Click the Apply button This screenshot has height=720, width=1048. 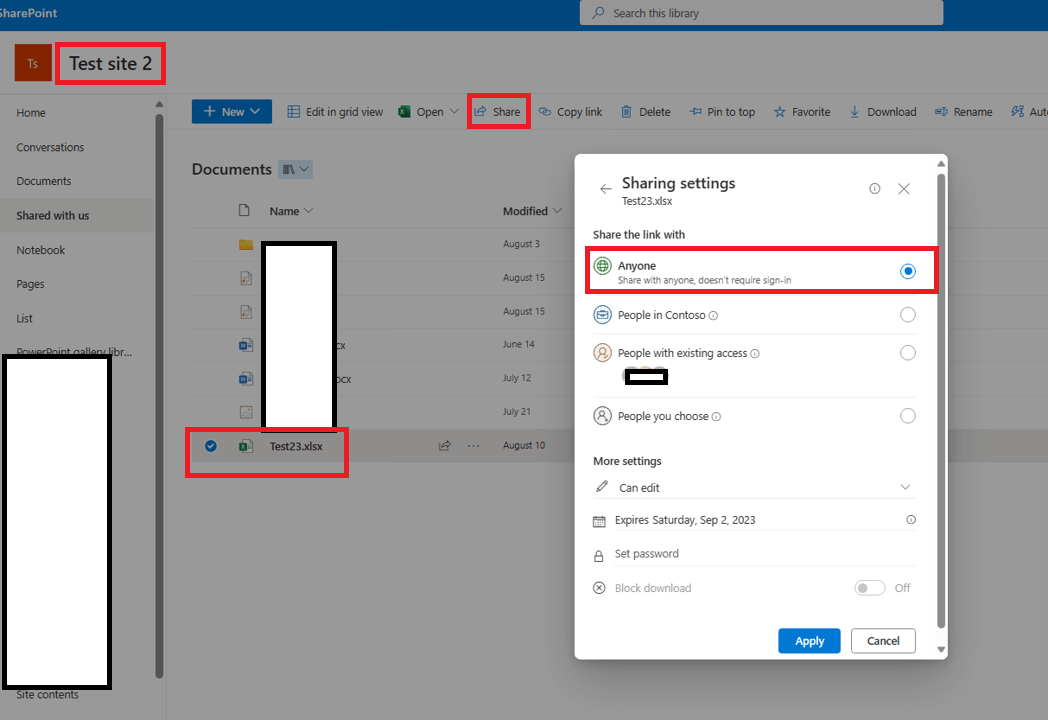[809, 640]
